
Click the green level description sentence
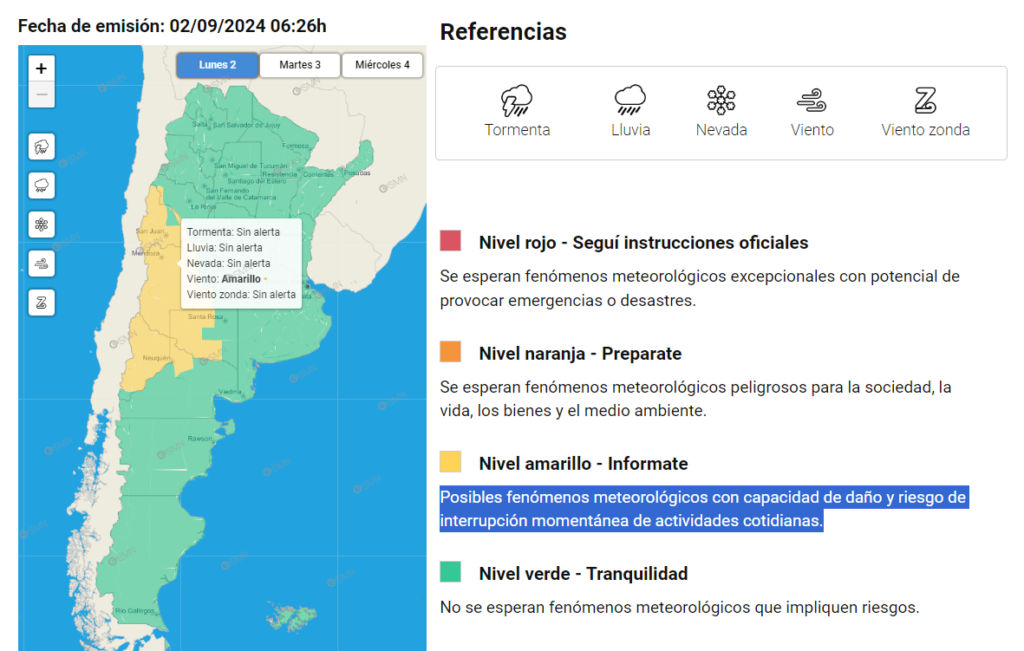point(679,607)
